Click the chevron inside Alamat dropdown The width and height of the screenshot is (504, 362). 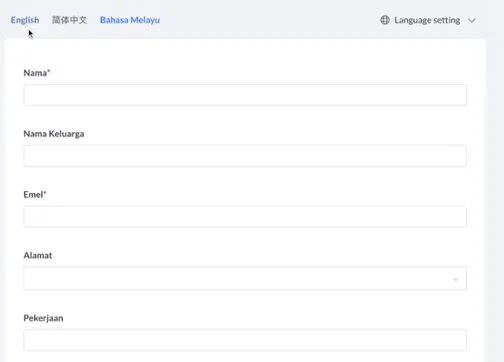456,279
